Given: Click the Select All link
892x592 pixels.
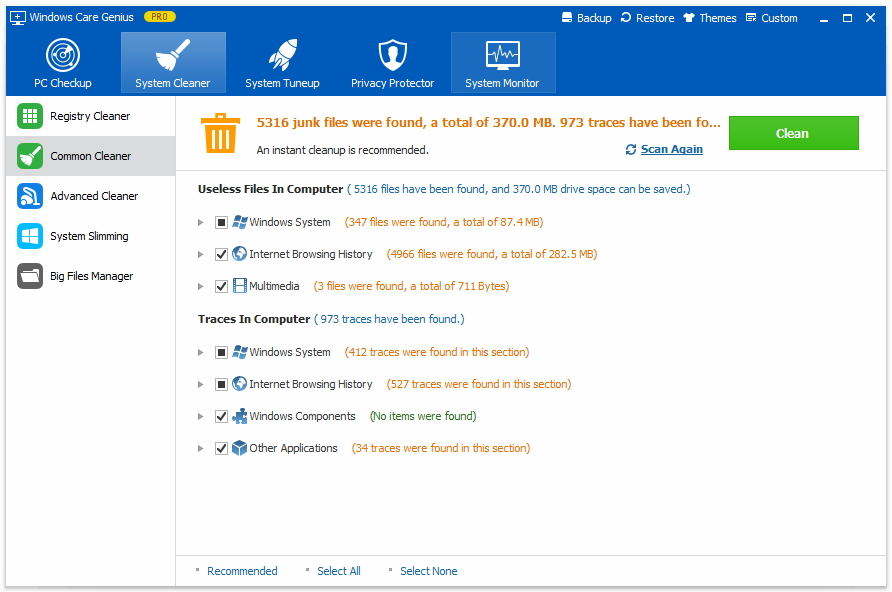Looking at the screenshot, I should [x=338, y=571].
